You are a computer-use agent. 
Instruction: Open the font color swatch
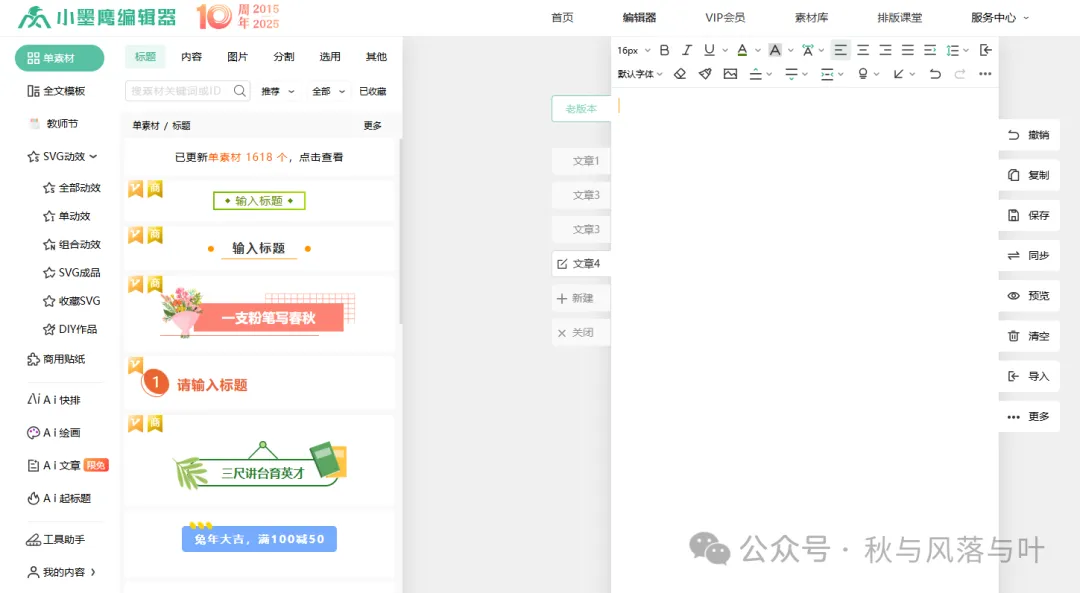tap(741, 49)
